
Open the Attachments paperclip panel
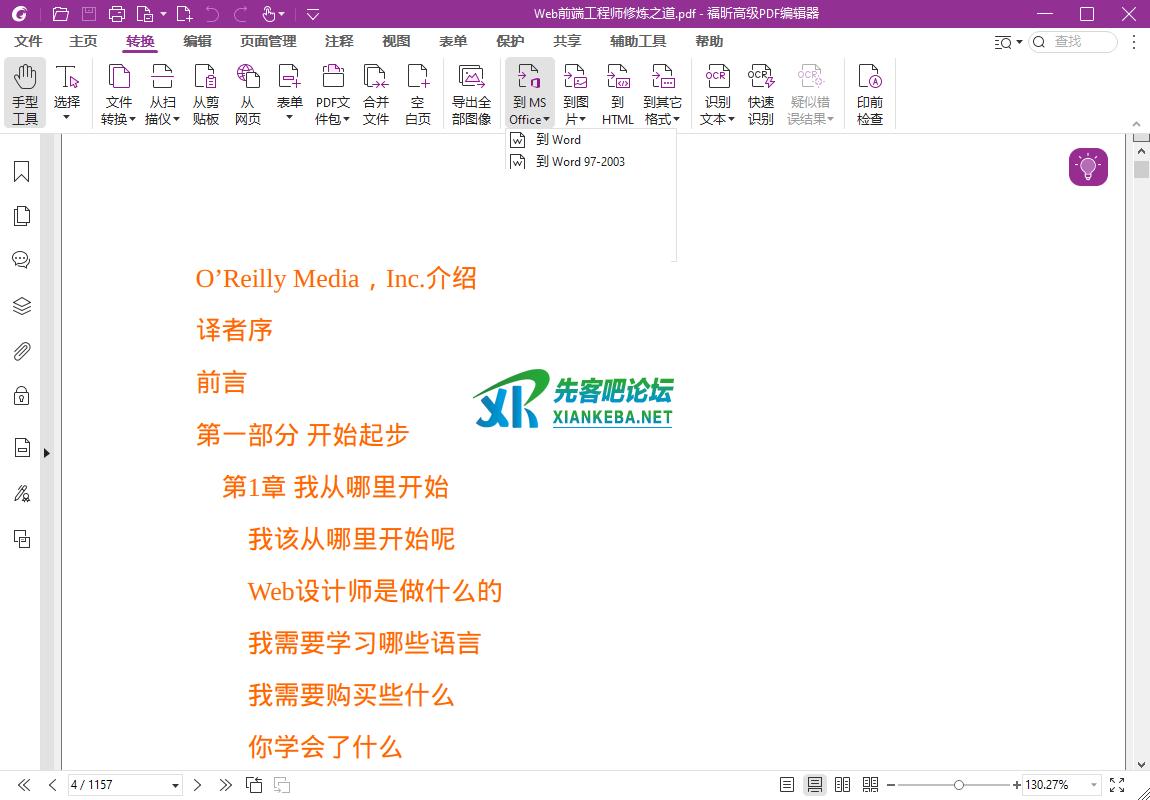coord(21,351)
